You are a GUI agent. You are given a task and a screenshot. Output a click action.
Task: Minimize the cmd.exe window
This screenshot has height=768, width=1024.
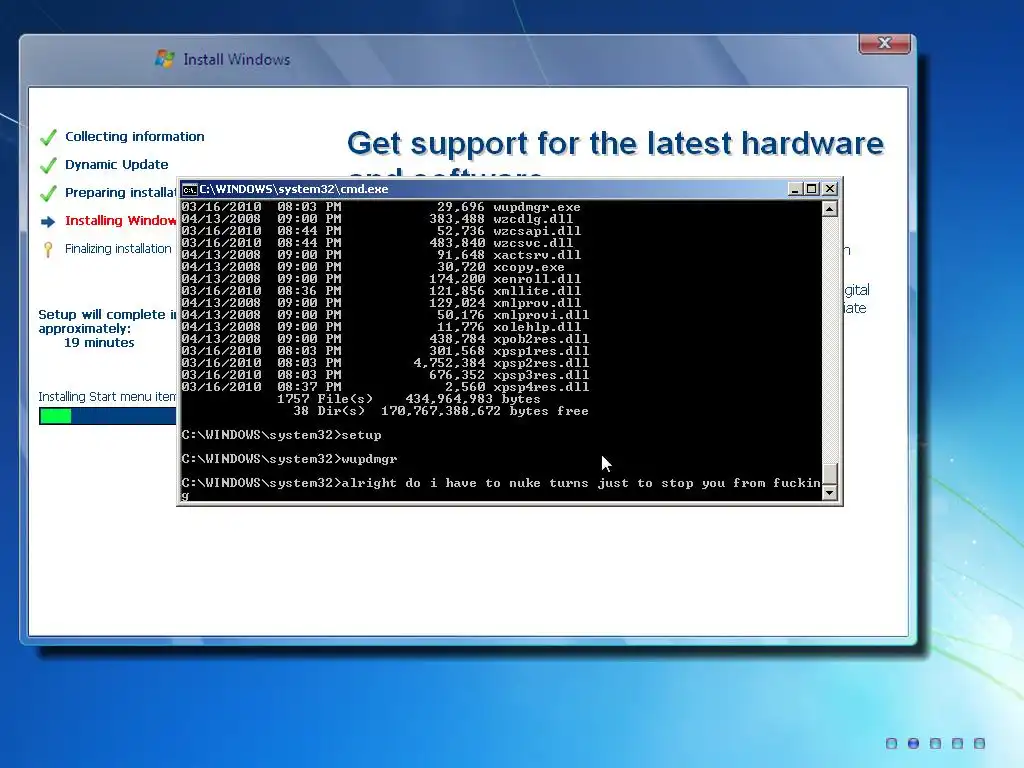tap(795, 189)
